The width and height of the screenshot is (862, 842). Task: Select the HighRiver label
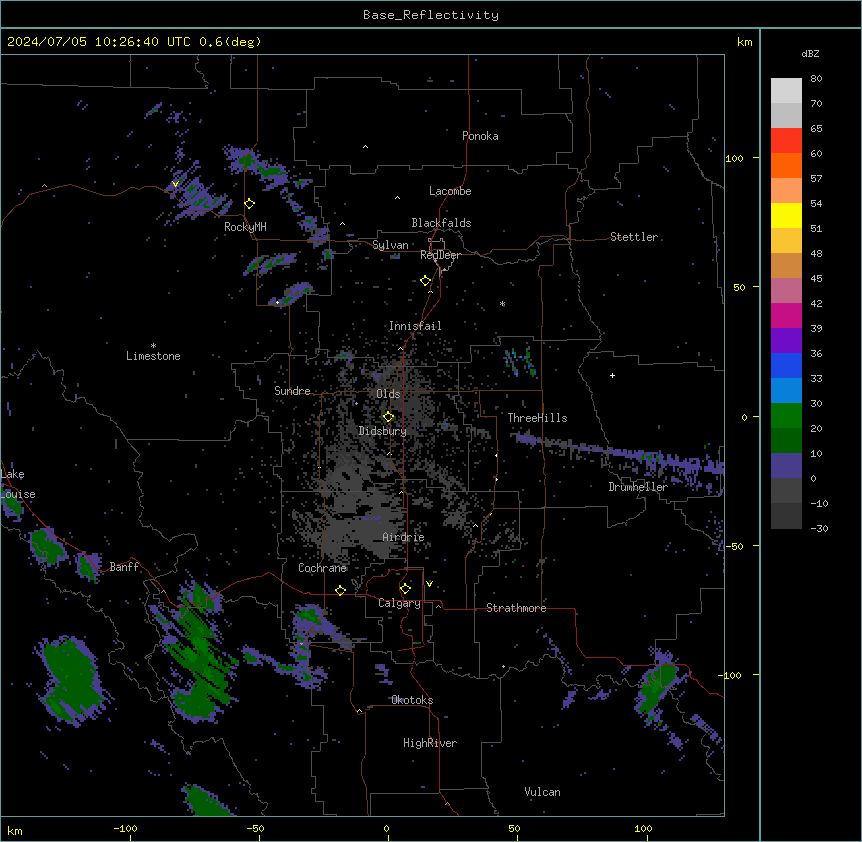click(x=430, y=743)
